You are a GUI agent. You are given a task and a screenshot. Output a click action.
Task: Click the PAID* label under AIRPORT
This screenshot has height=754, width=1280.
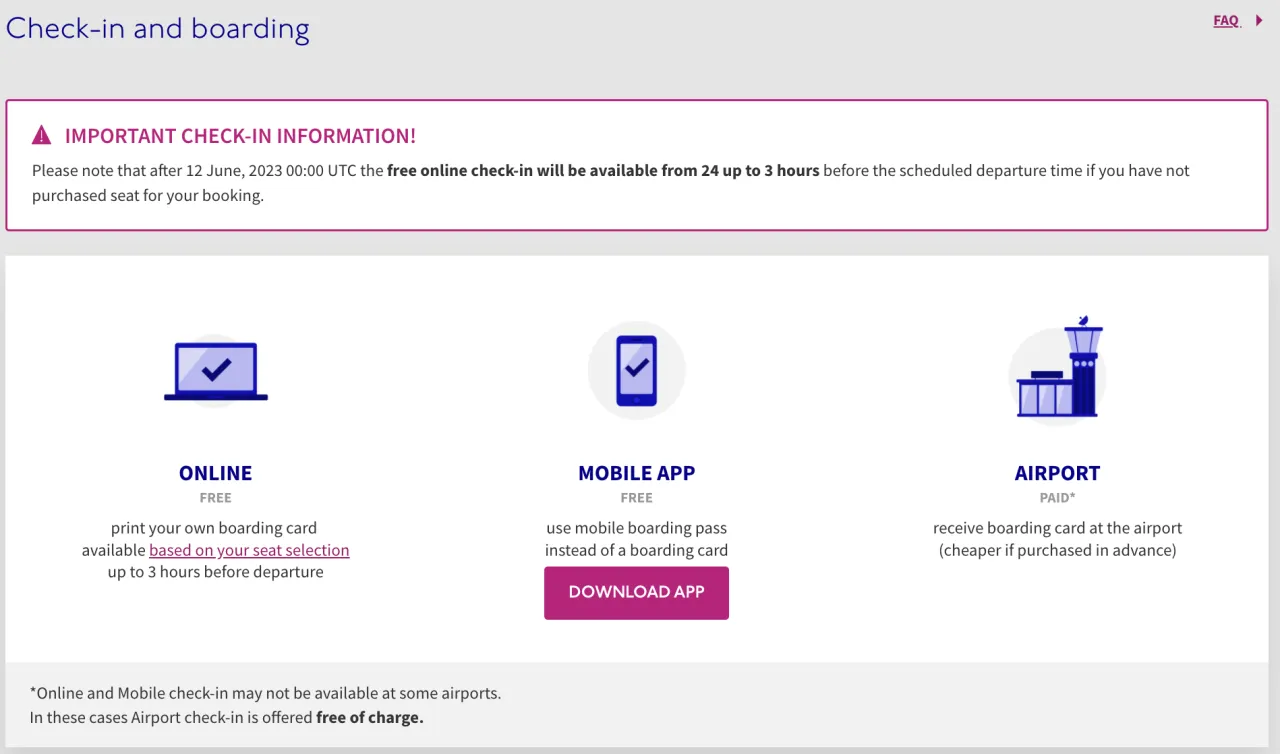pos(1057,497)
